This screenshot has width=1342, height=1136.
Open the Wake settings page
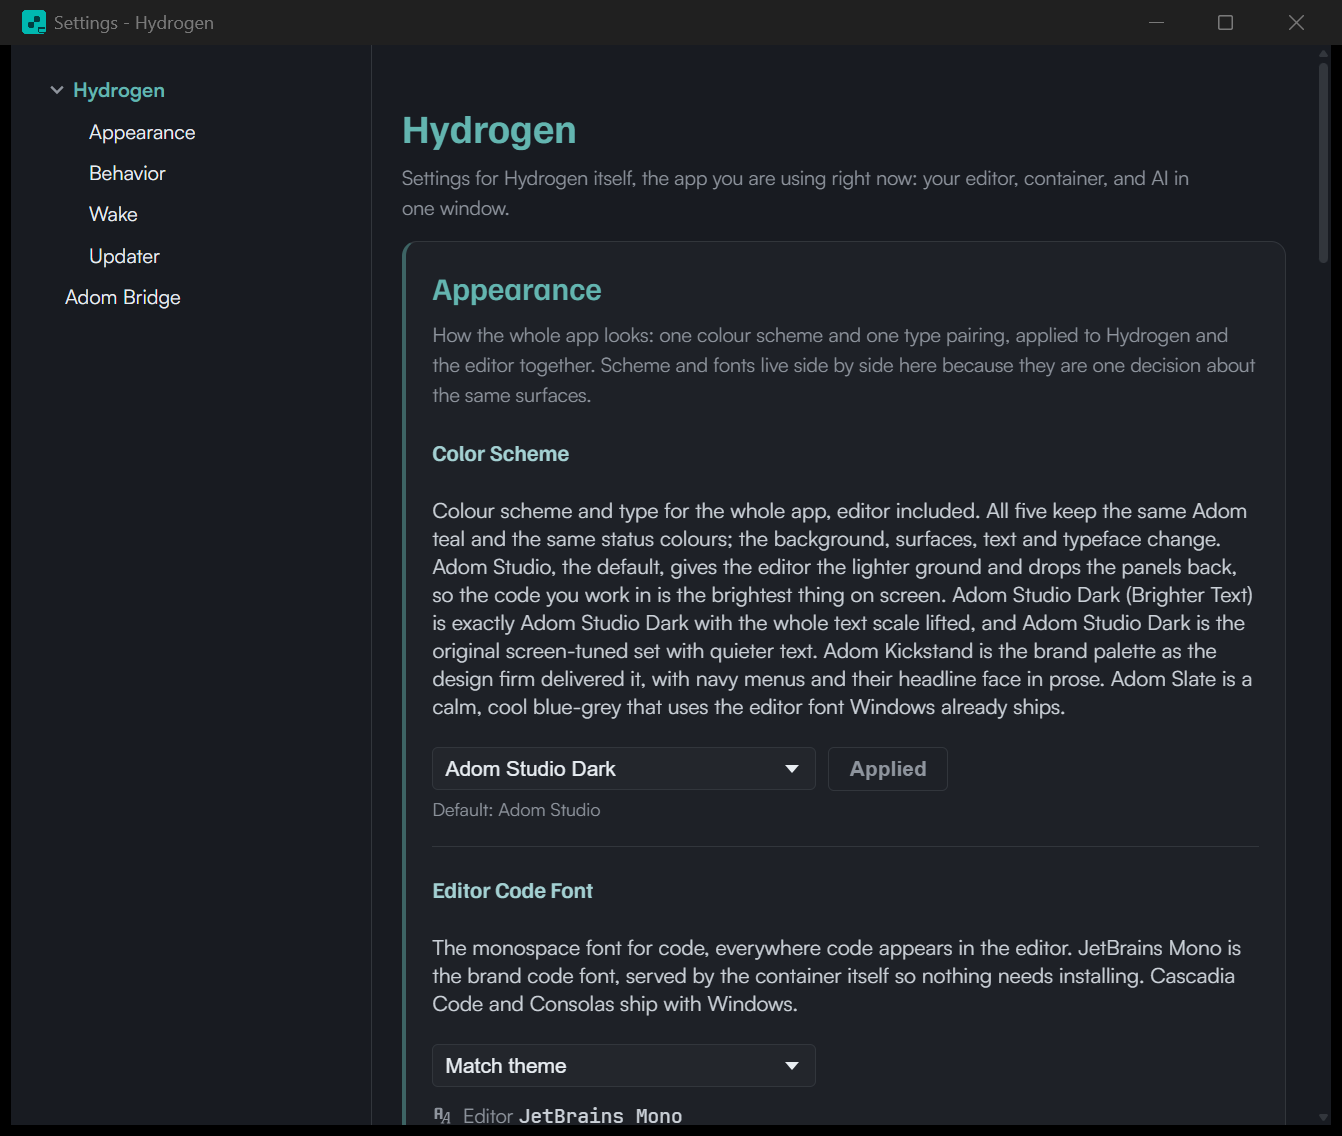(113, 214)
